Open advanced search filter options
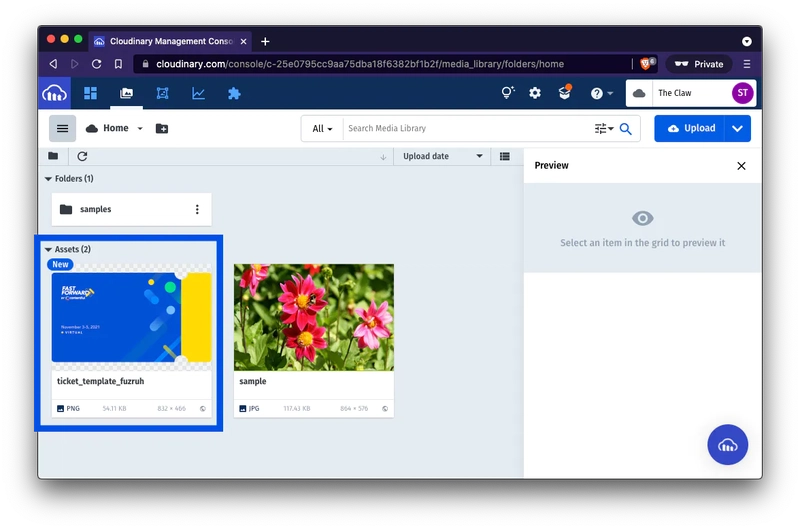 pyautogui.click(x=604, y=129)
